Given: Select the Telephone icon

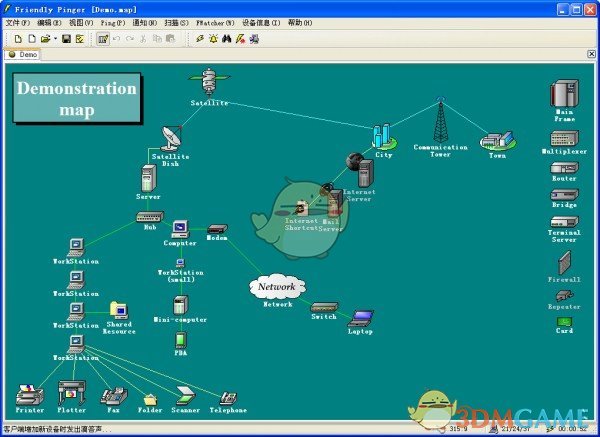Looking at the screenshot, I should (228, 398).
